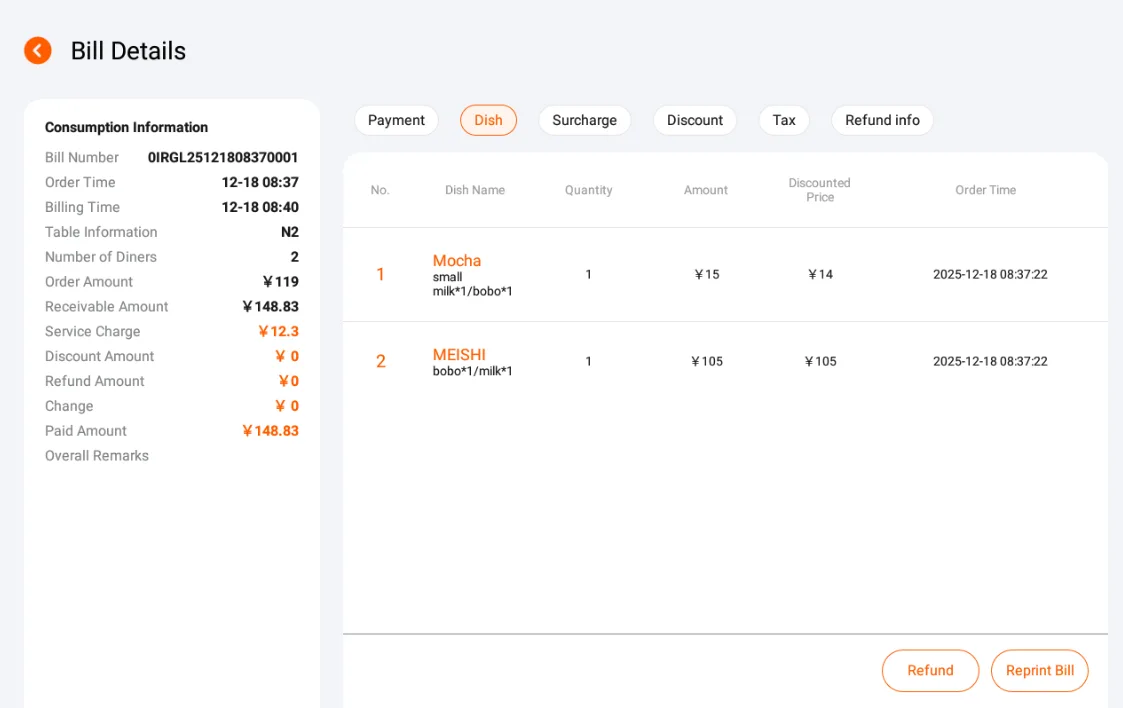Open the Surcharge tab
This screenshot has width=1123, height=708.
584,120
